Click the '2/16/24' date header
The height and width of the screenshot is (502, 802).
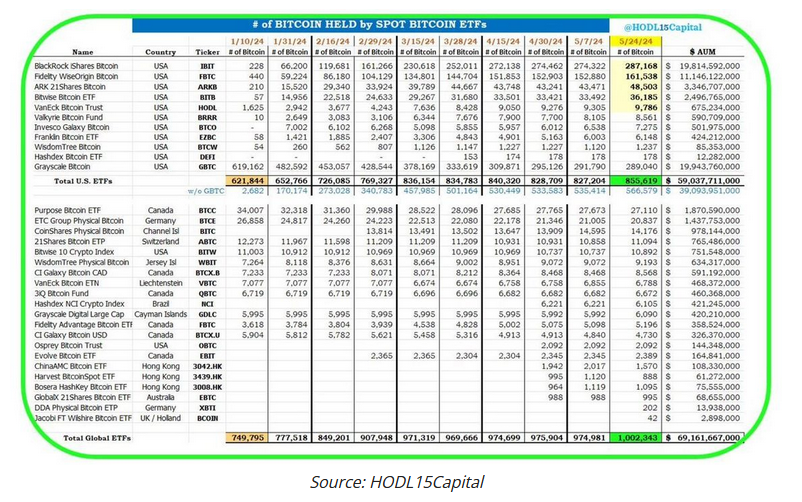(x=332, y=41)
